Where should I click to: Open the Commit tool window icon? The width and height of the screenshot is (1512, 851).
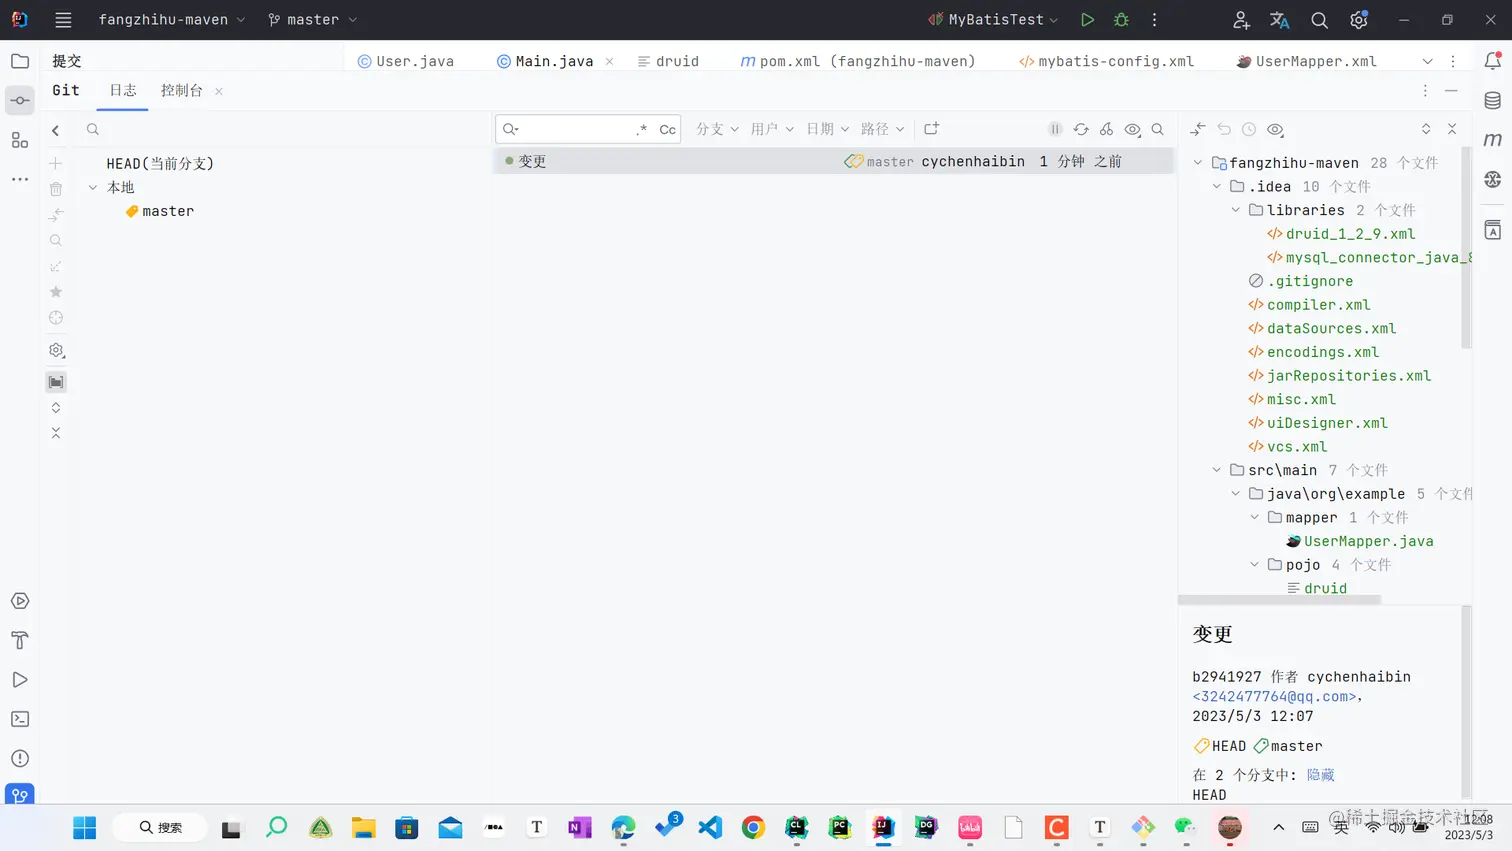click(x=20, y=100)
